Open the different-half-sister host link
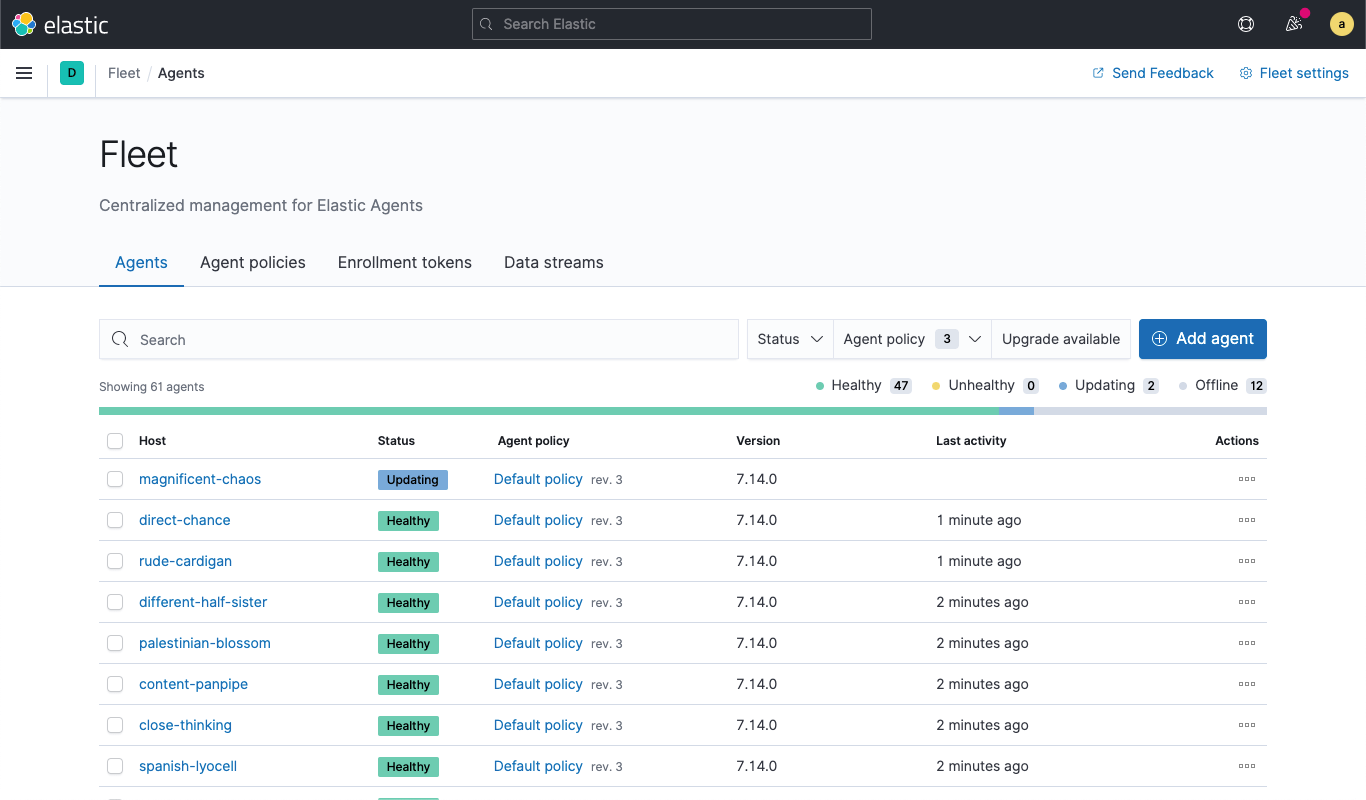This screenshot has width=1366, height=800. 203,602
